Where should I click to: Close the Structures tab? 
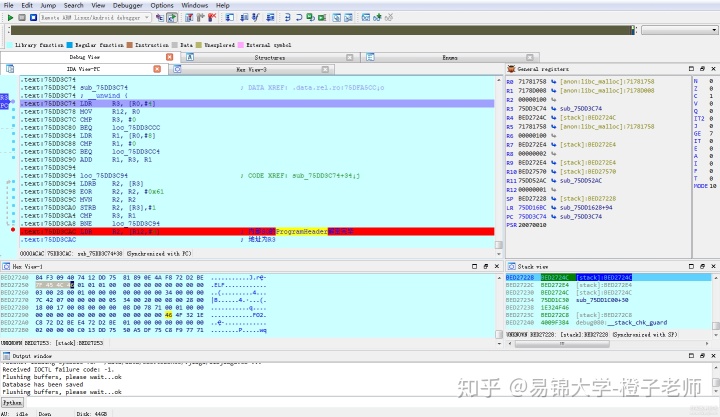pos(349,57)
